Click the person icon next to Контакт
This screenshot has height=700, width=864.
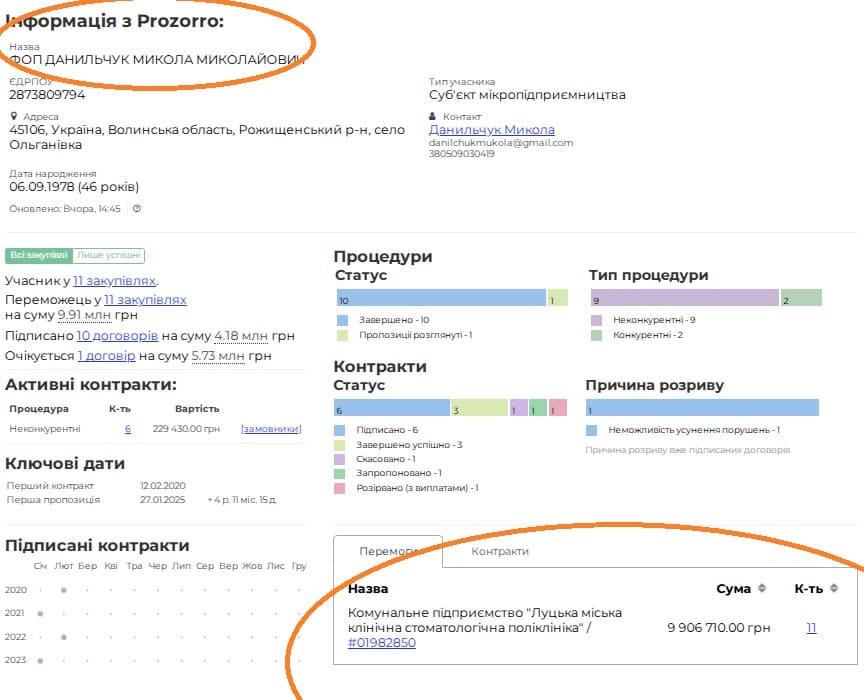[433, 117]
